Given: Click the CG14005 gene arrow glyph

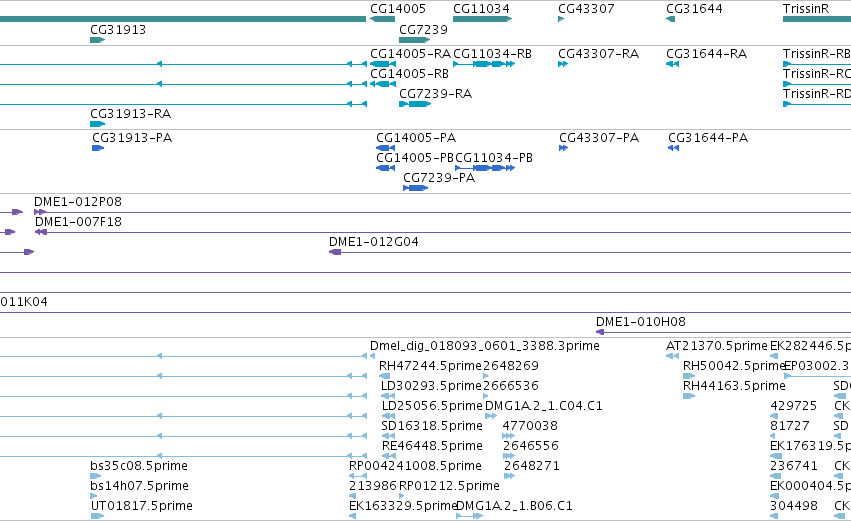Looking at the screenshot, I should (383, 19).
